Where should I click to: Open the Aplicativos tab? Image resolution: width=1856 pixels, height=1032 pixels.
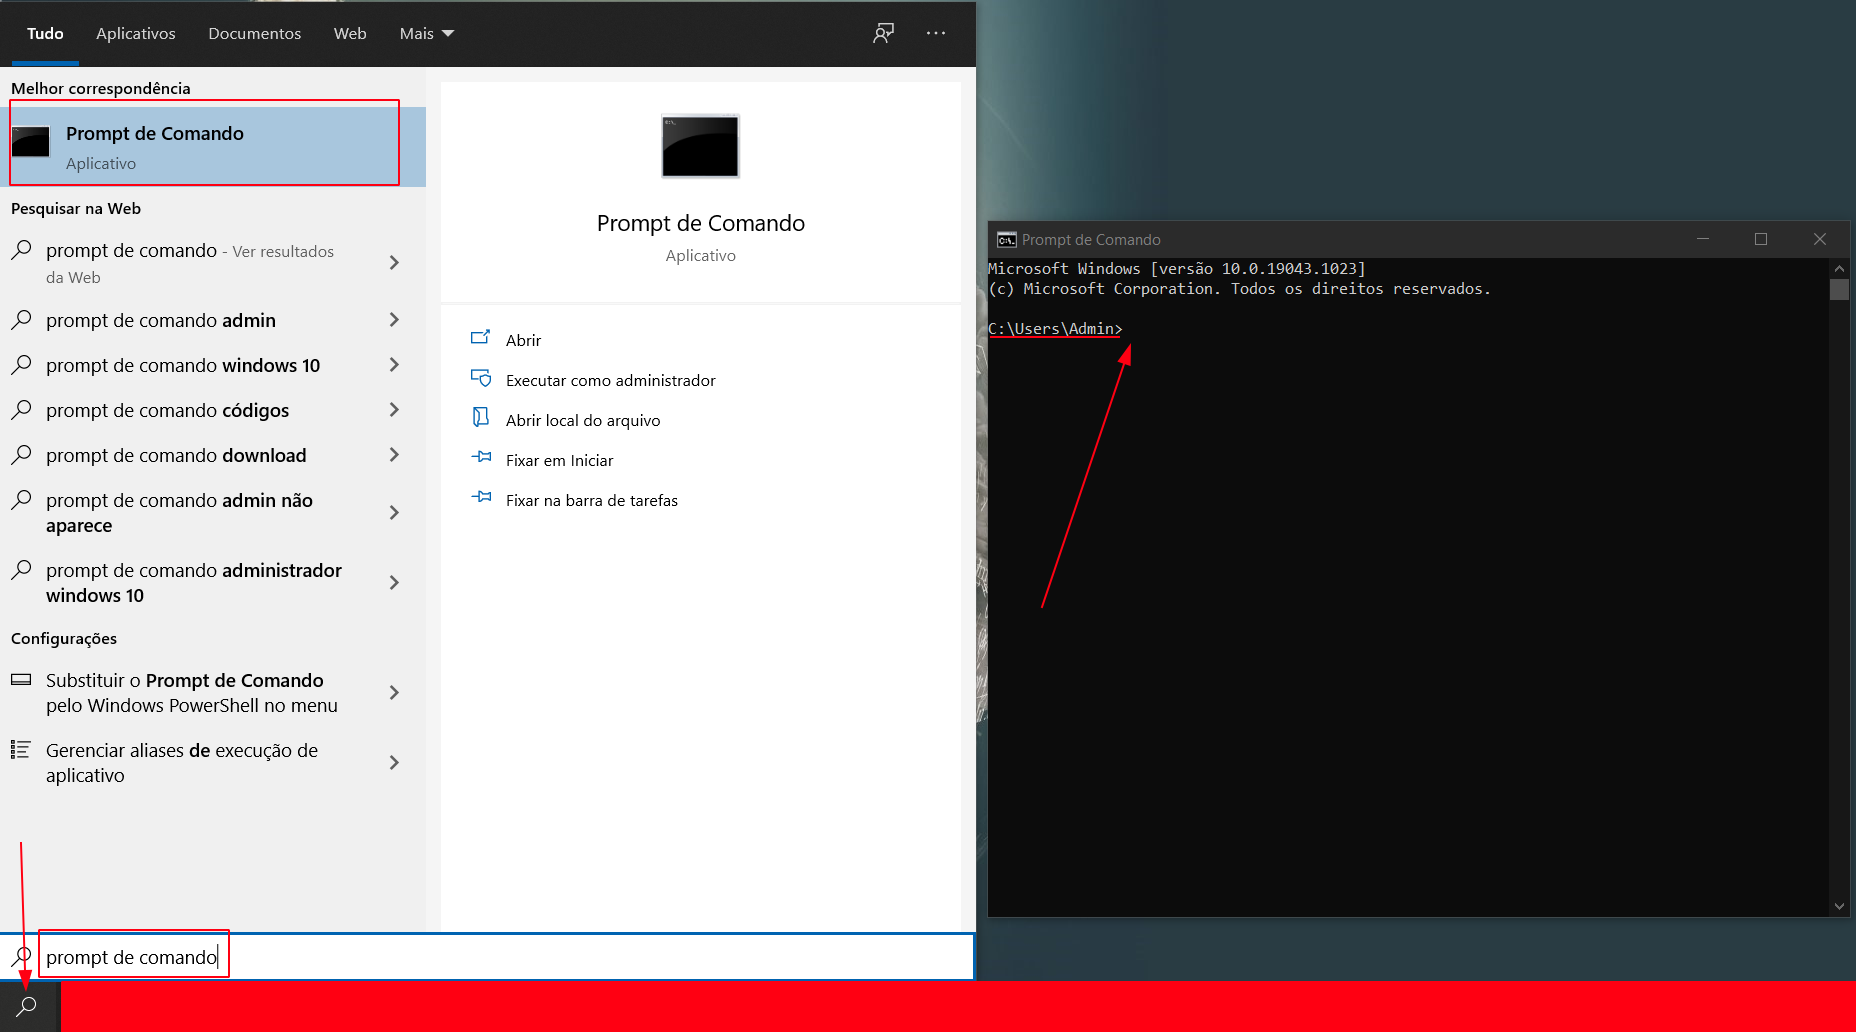pyautogui.click(x=136, y=33)
